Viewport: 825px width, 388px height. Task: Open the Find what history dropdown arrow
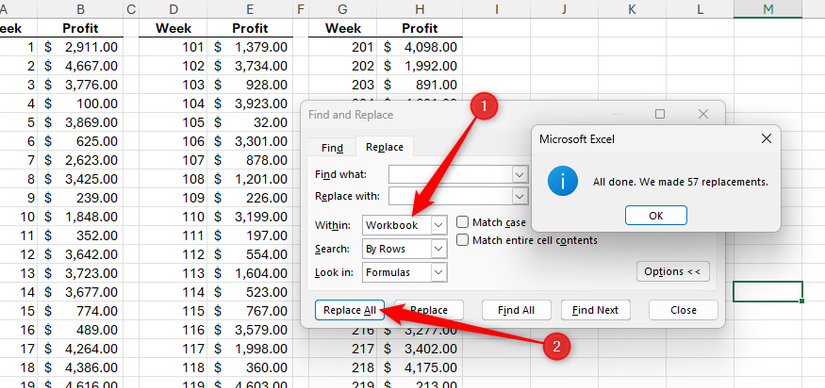(x=520, y=174)
